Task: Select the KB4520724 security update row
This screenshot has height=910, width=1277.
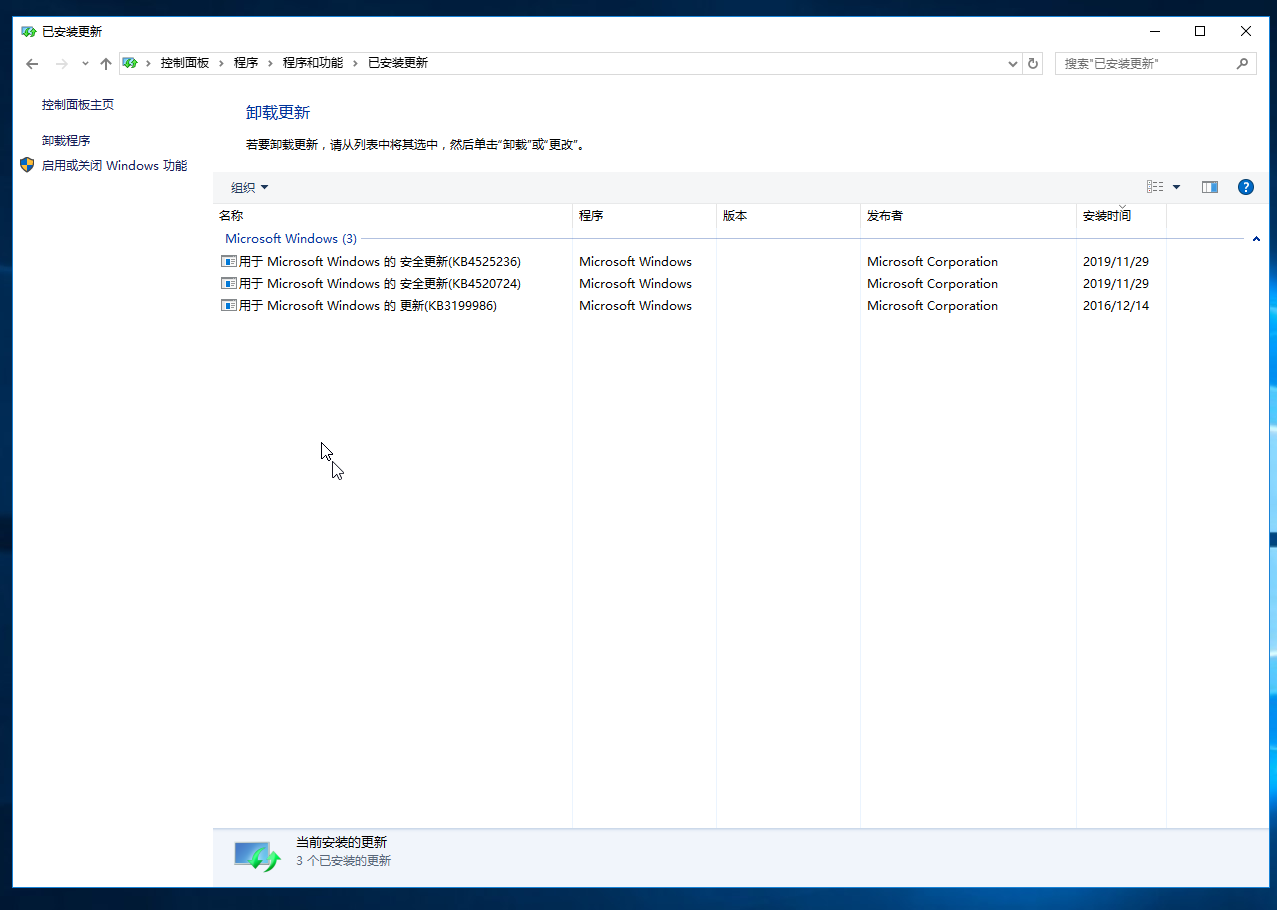Action: 690,284
